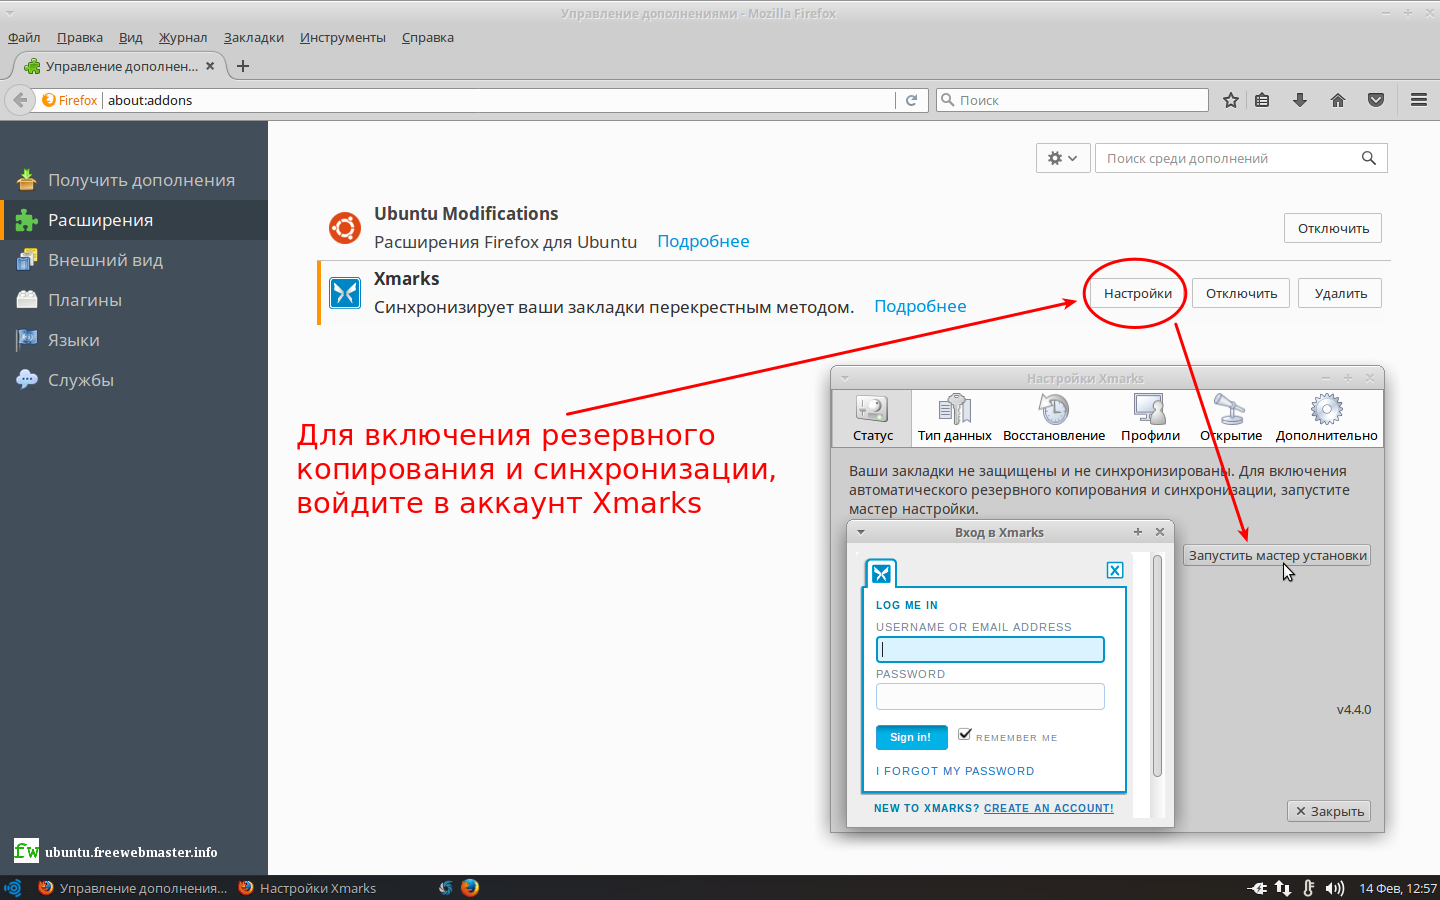1440x900 pixels.
Task: Click the Ubuntu Modifications extension icon
Action: pos(345,228)
